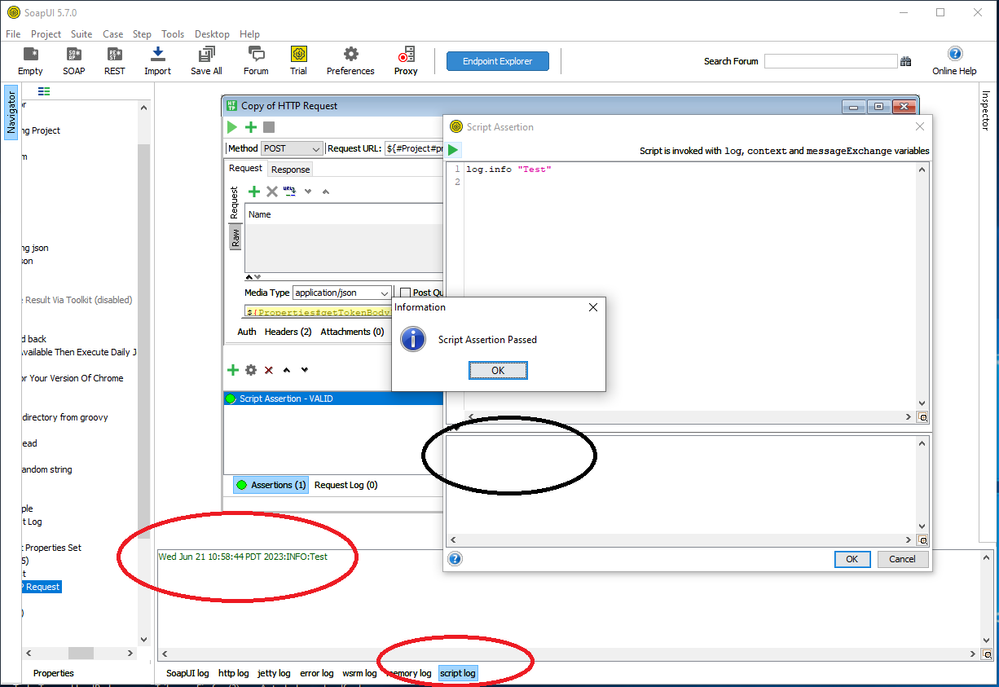This screenshot has height=687, width=999.
Task: Delete the selected assertion with the red X
Action: [x=269, y=370]
